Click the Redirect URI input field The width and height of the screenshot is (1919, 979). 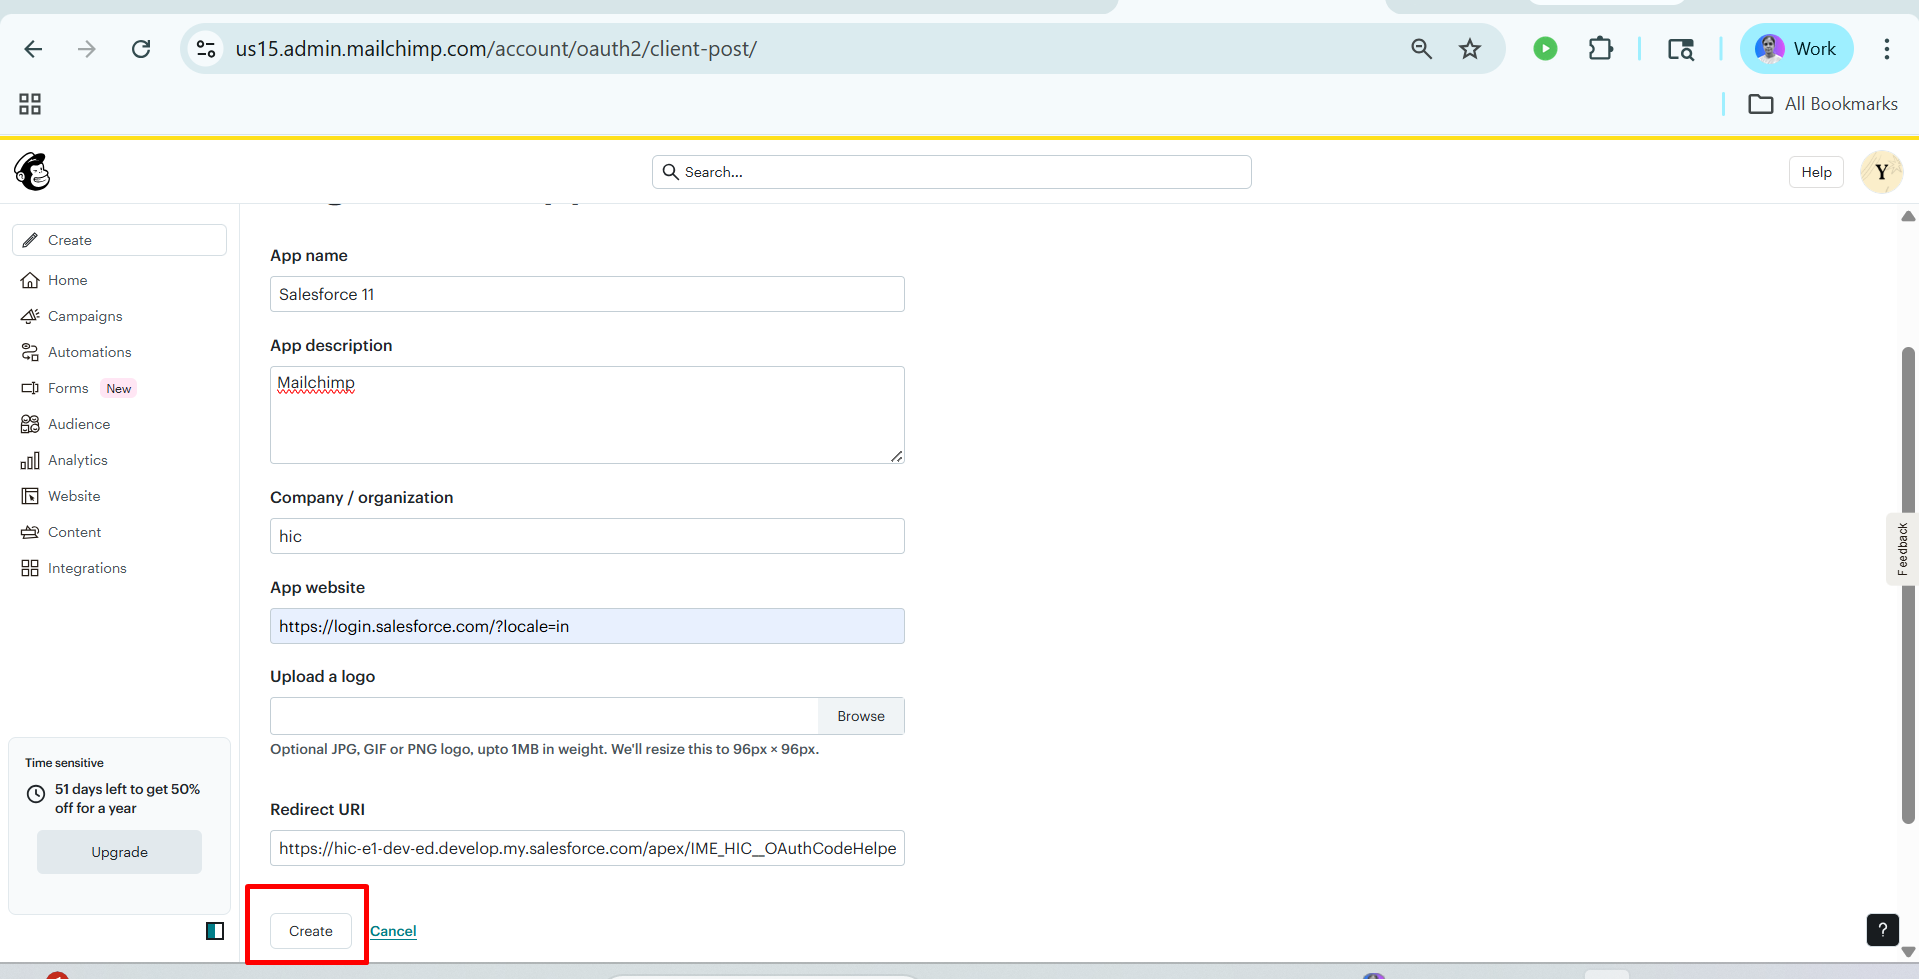pos(587,848)
